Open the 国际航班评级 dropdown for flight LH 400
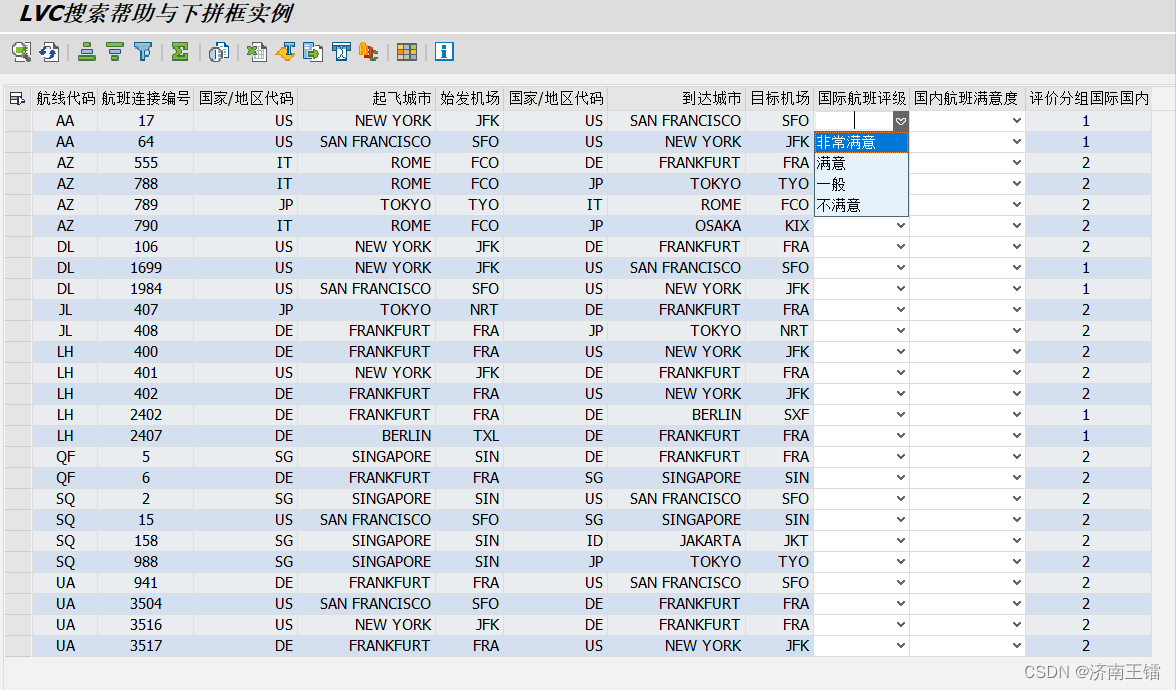The image size is (1176, 690). tap(902, 351)
